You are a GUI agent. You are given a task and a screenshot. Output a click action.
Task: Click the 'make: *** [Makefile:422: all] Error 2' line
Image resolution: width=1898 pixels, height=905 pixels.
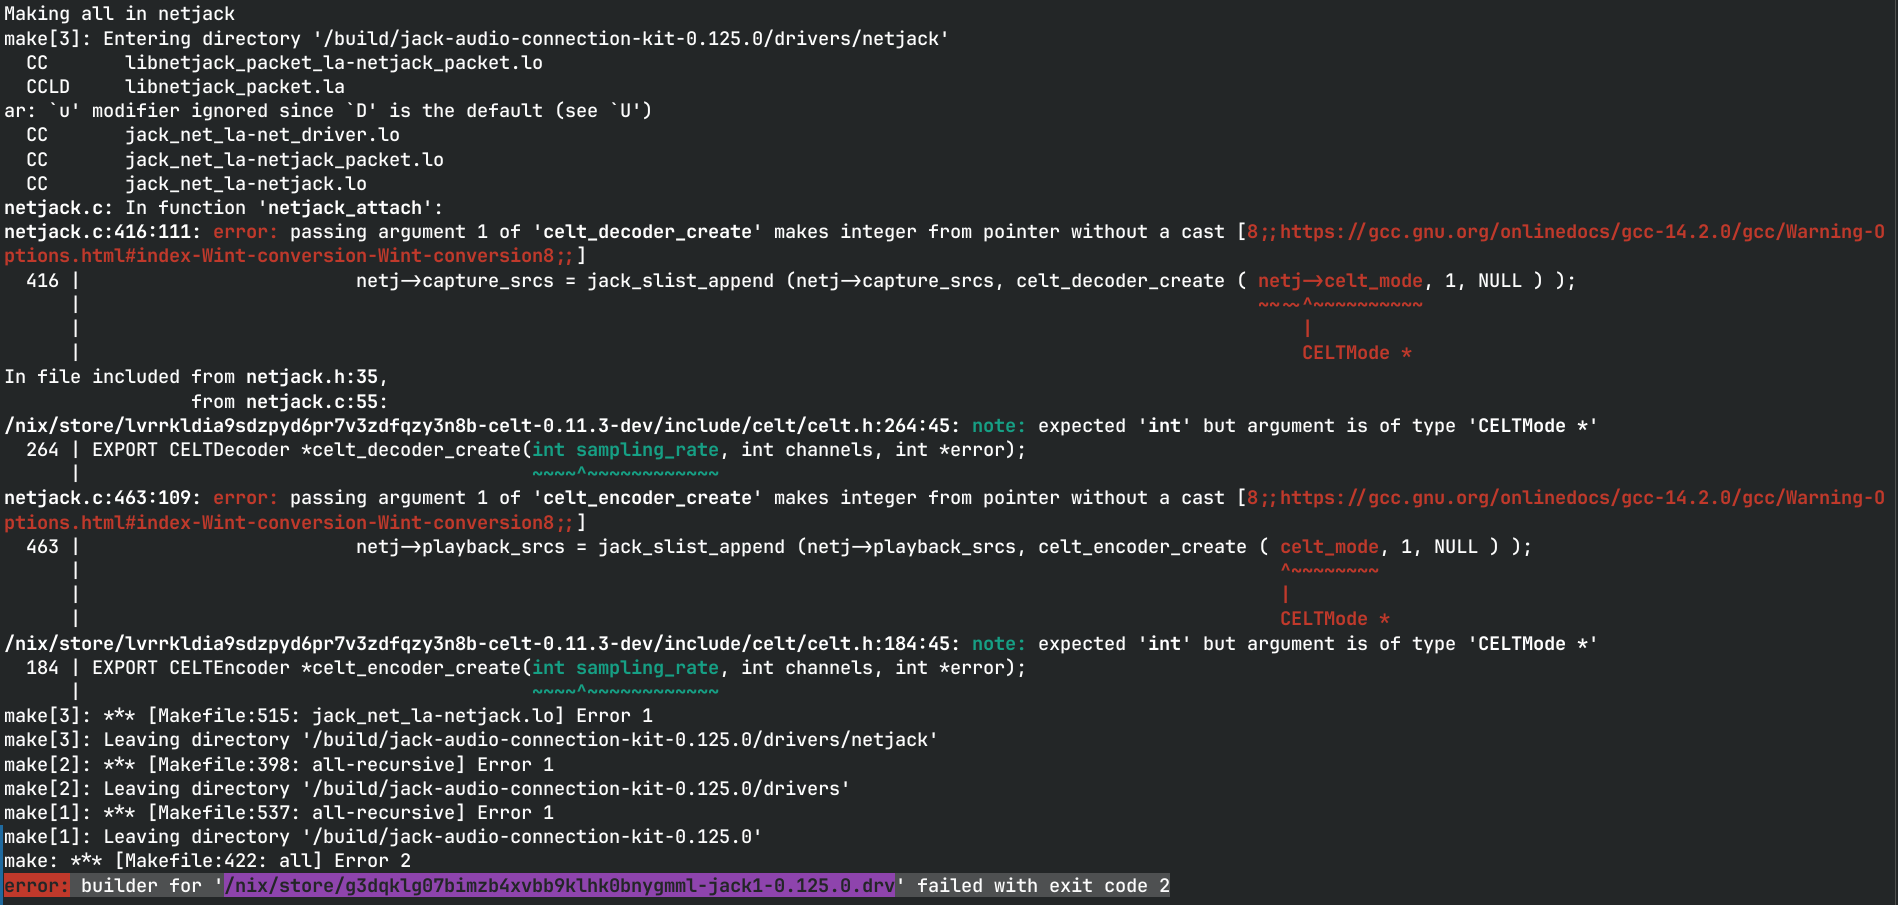(207, 861)
